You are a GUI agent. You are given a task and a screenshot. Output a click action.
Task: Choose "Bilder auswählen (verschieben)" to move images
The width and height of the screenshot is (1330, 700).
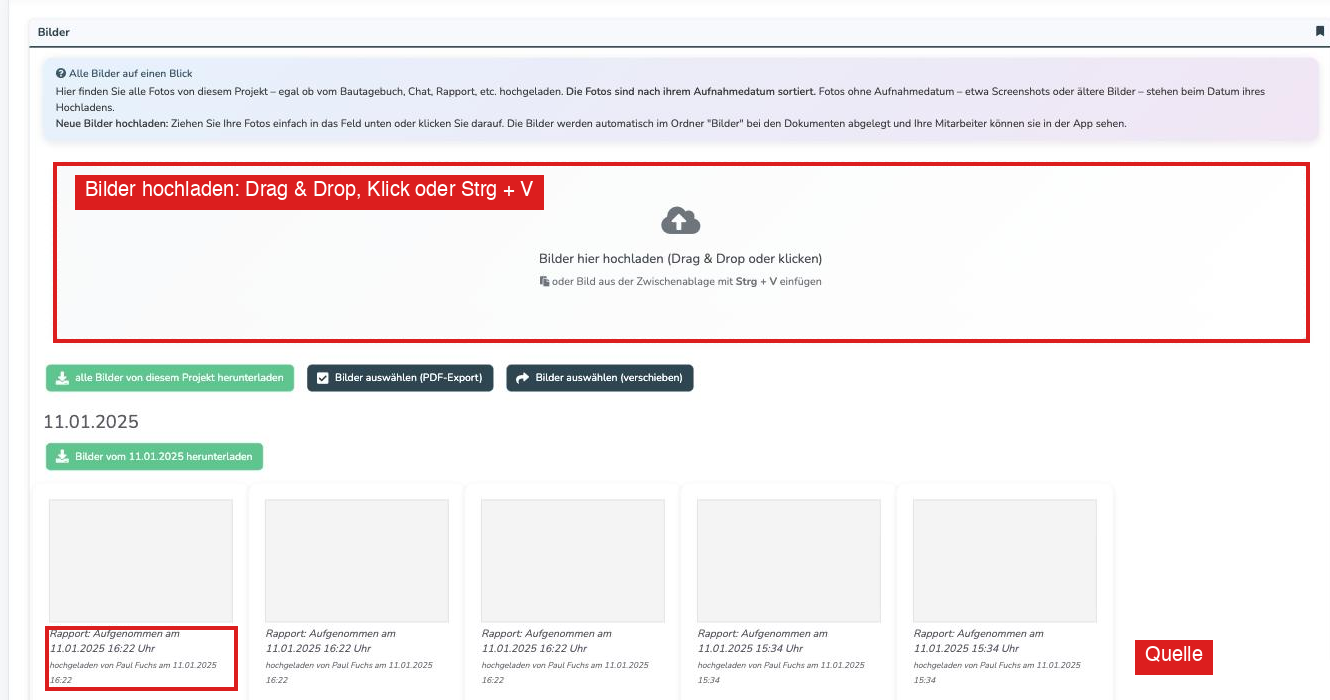(x=600, y=378)
